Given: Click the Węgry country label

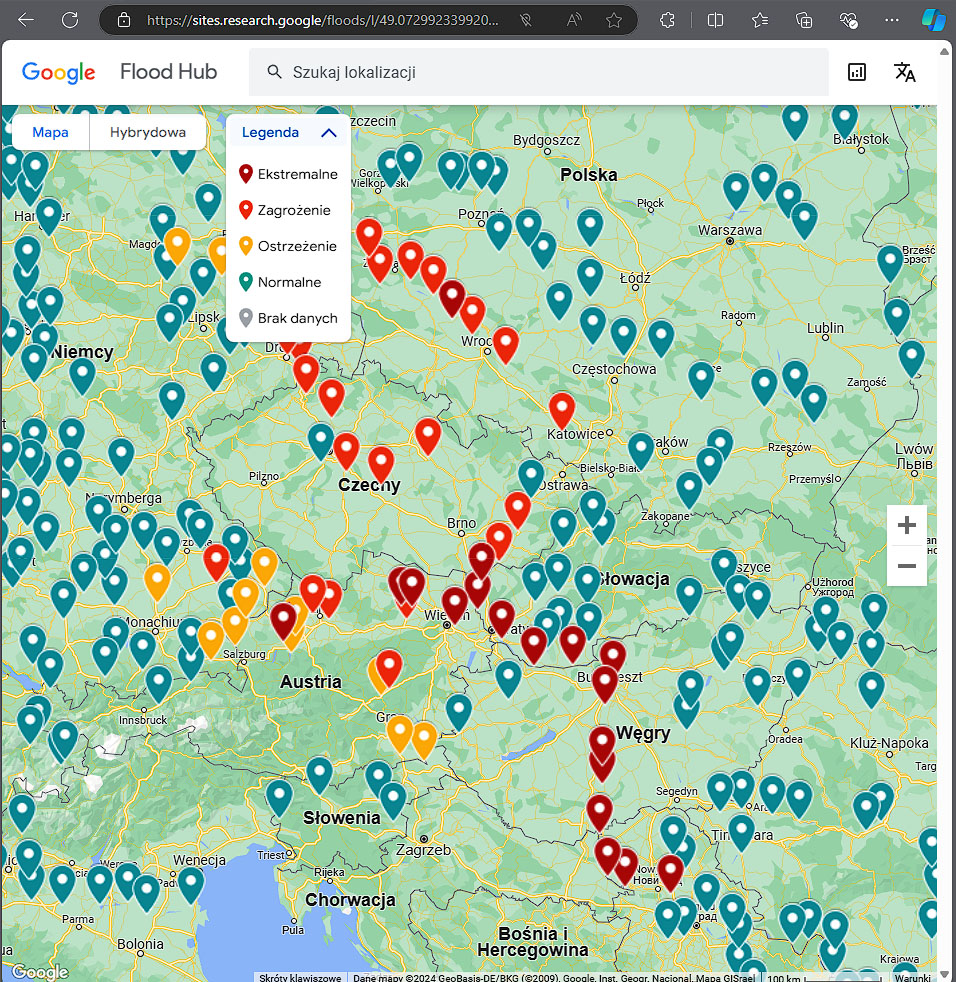Looking at the screenshot, I should [x=643, y=733].
